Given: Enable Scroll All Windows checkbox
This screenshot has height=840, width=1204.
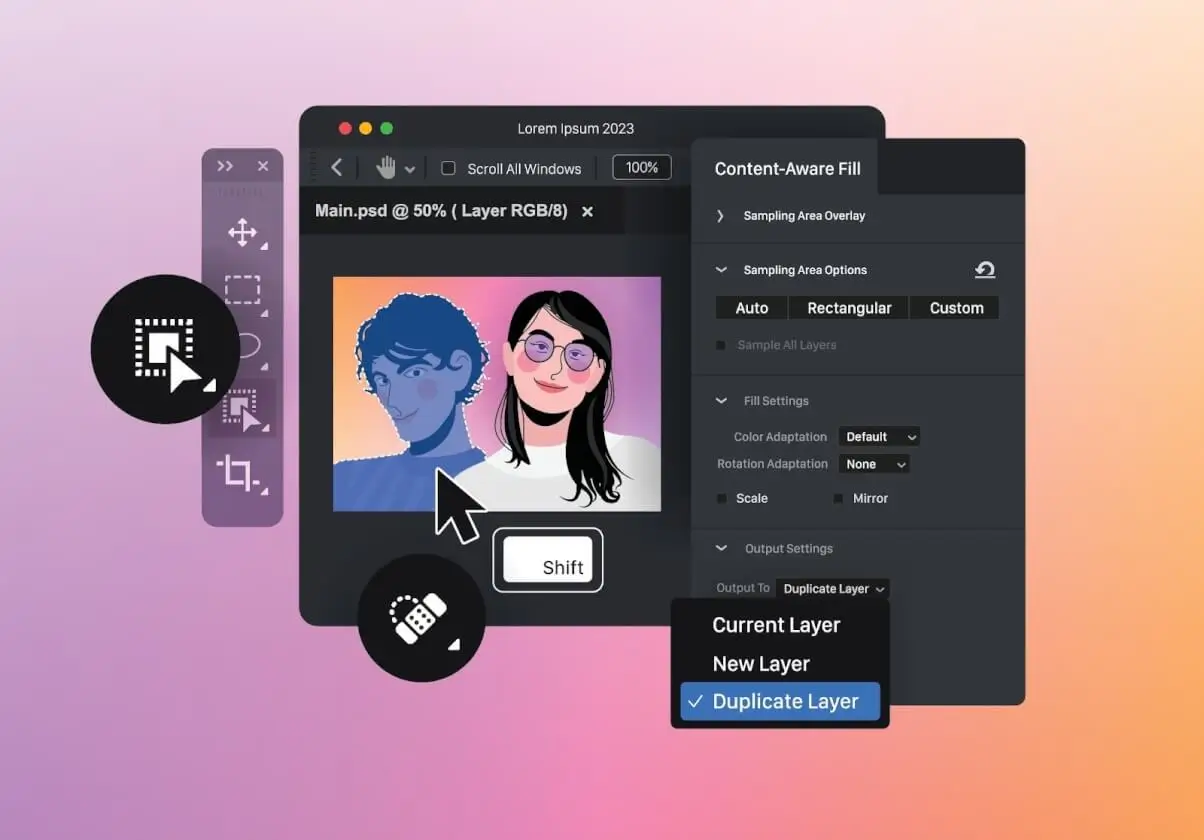Looking at the screenshot, I should [449, 168].
